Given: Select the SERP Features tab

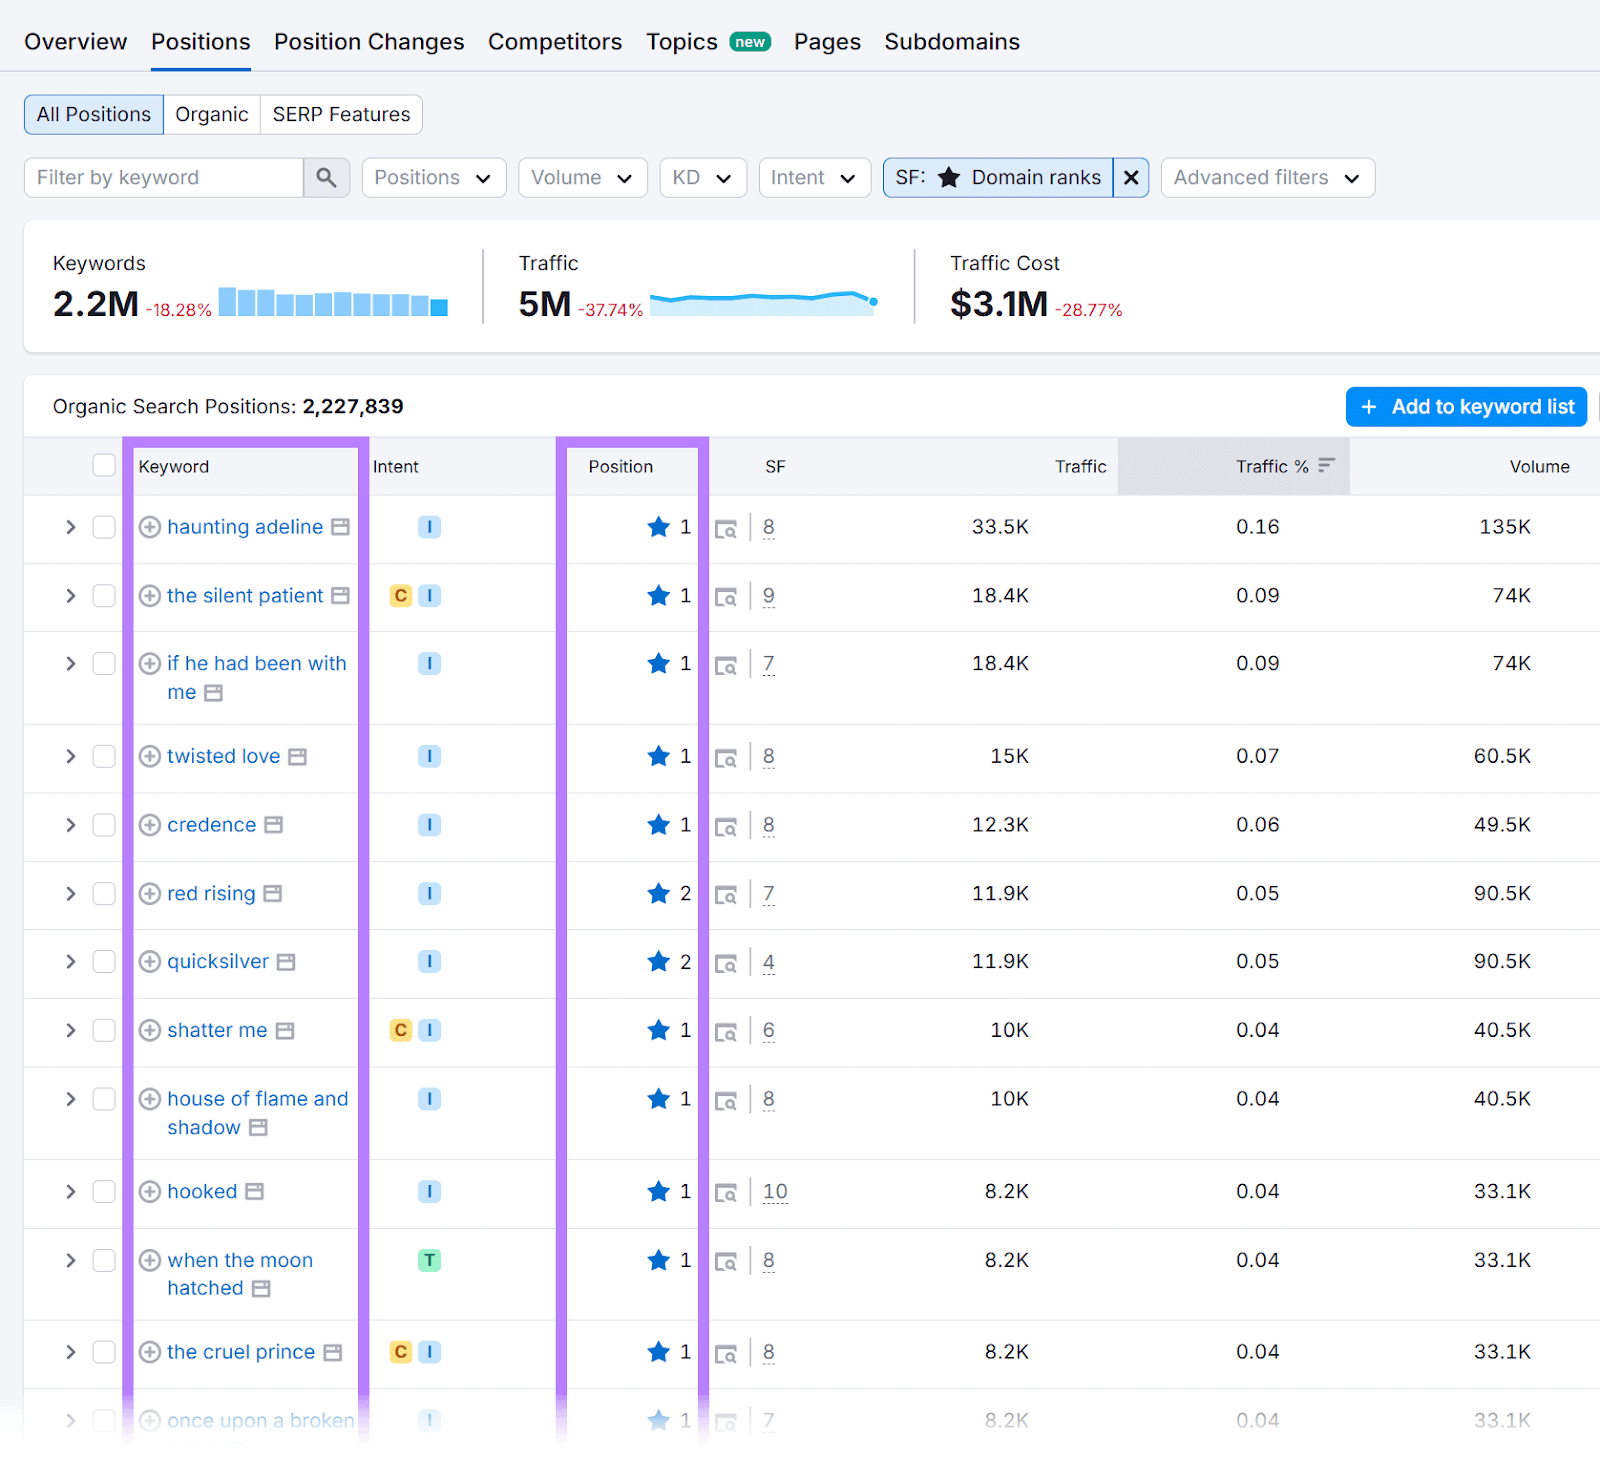Looking at the screenshot, I should point(341,115).
